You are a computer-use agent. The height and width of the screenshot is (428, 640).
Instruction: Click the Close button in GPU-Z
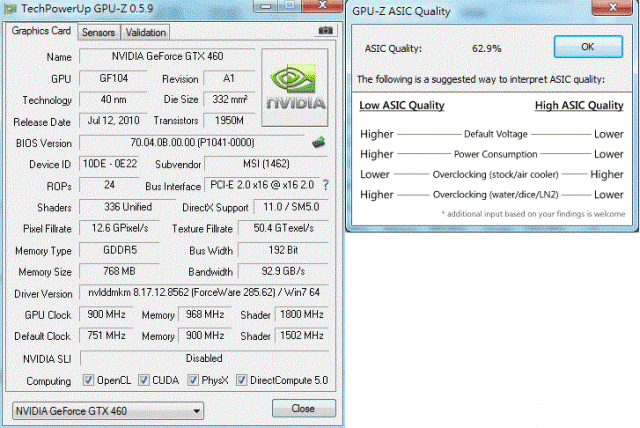point(303,408)
